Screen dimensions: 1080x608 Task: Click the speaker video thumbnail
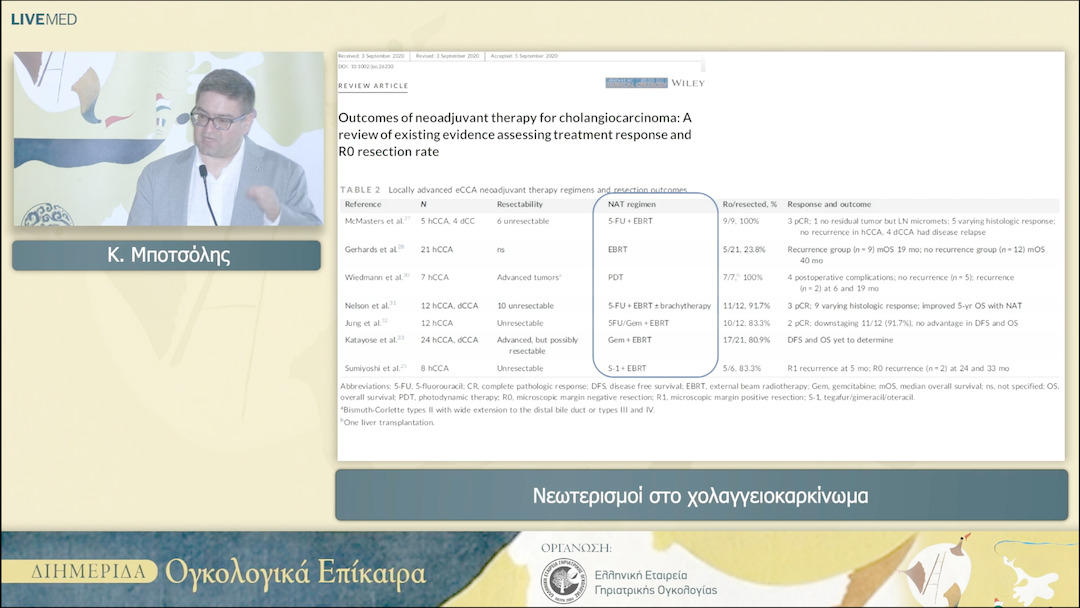click(169, 139)
